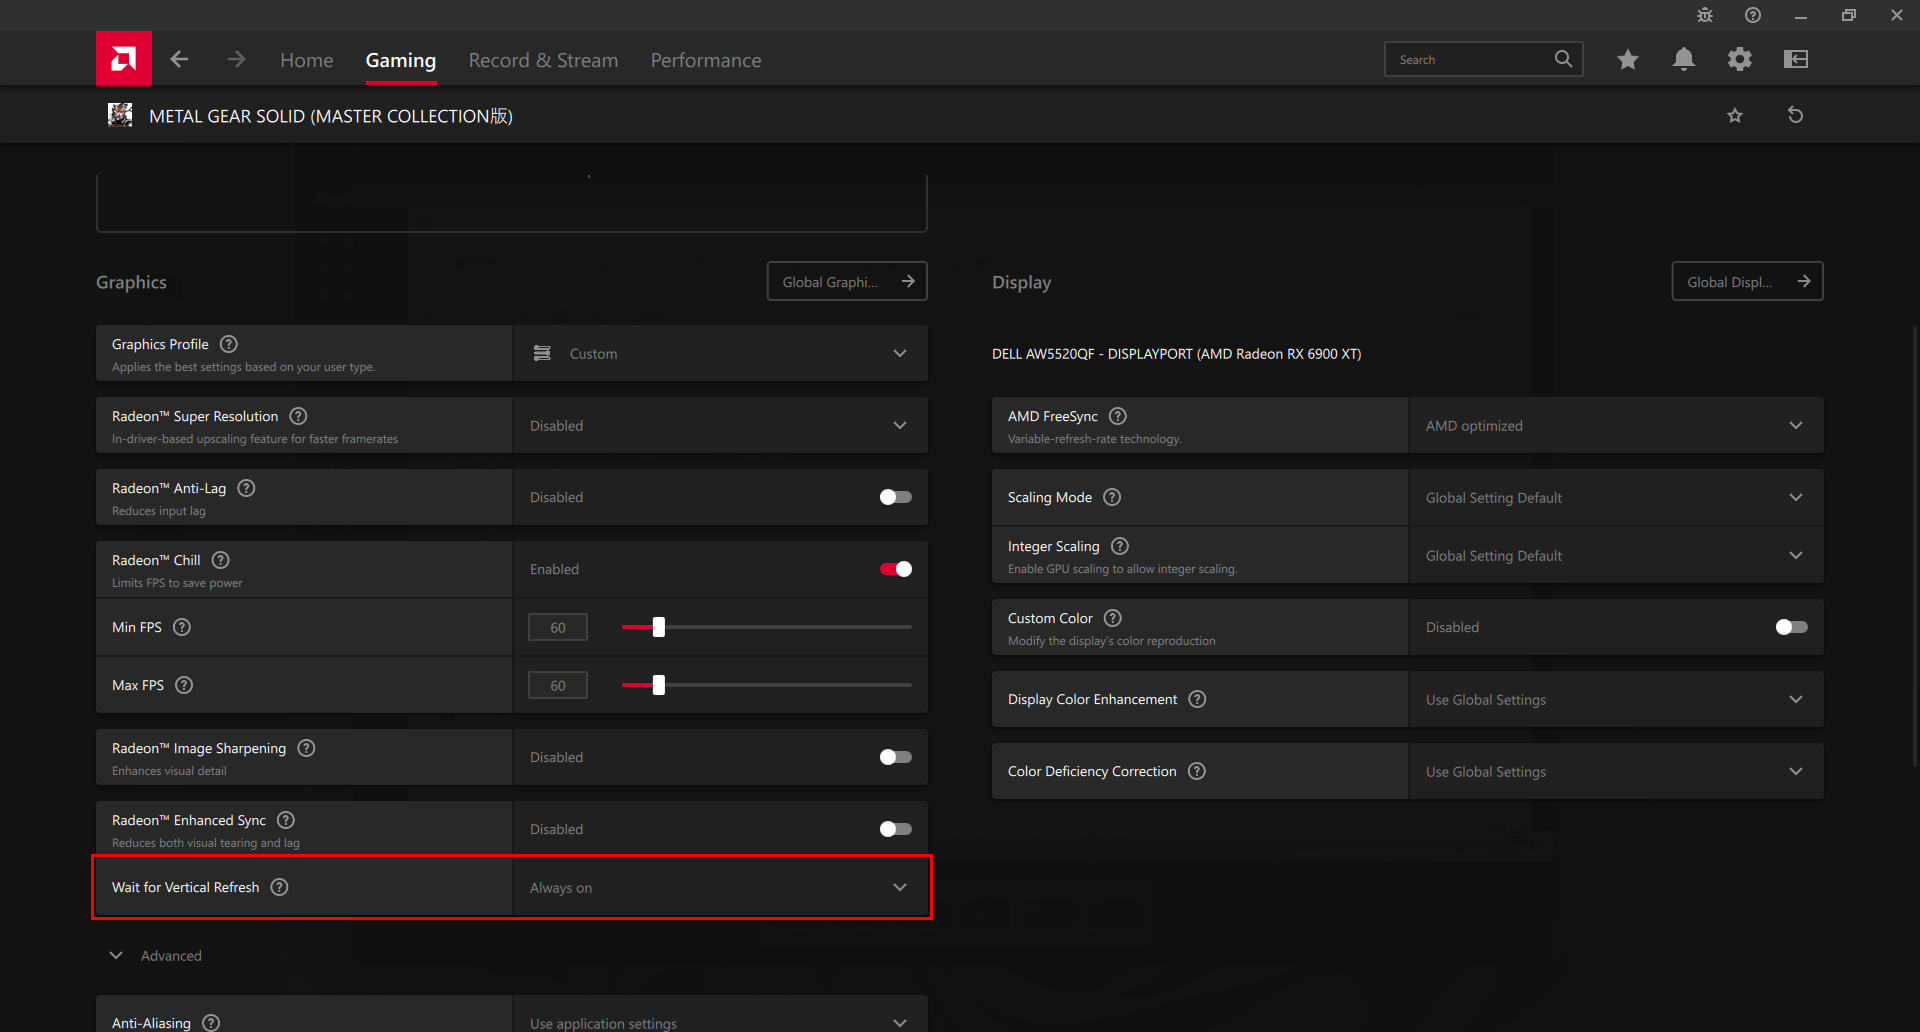Click the AMD logo icon
The image size is (1920, 1032).
124,59
